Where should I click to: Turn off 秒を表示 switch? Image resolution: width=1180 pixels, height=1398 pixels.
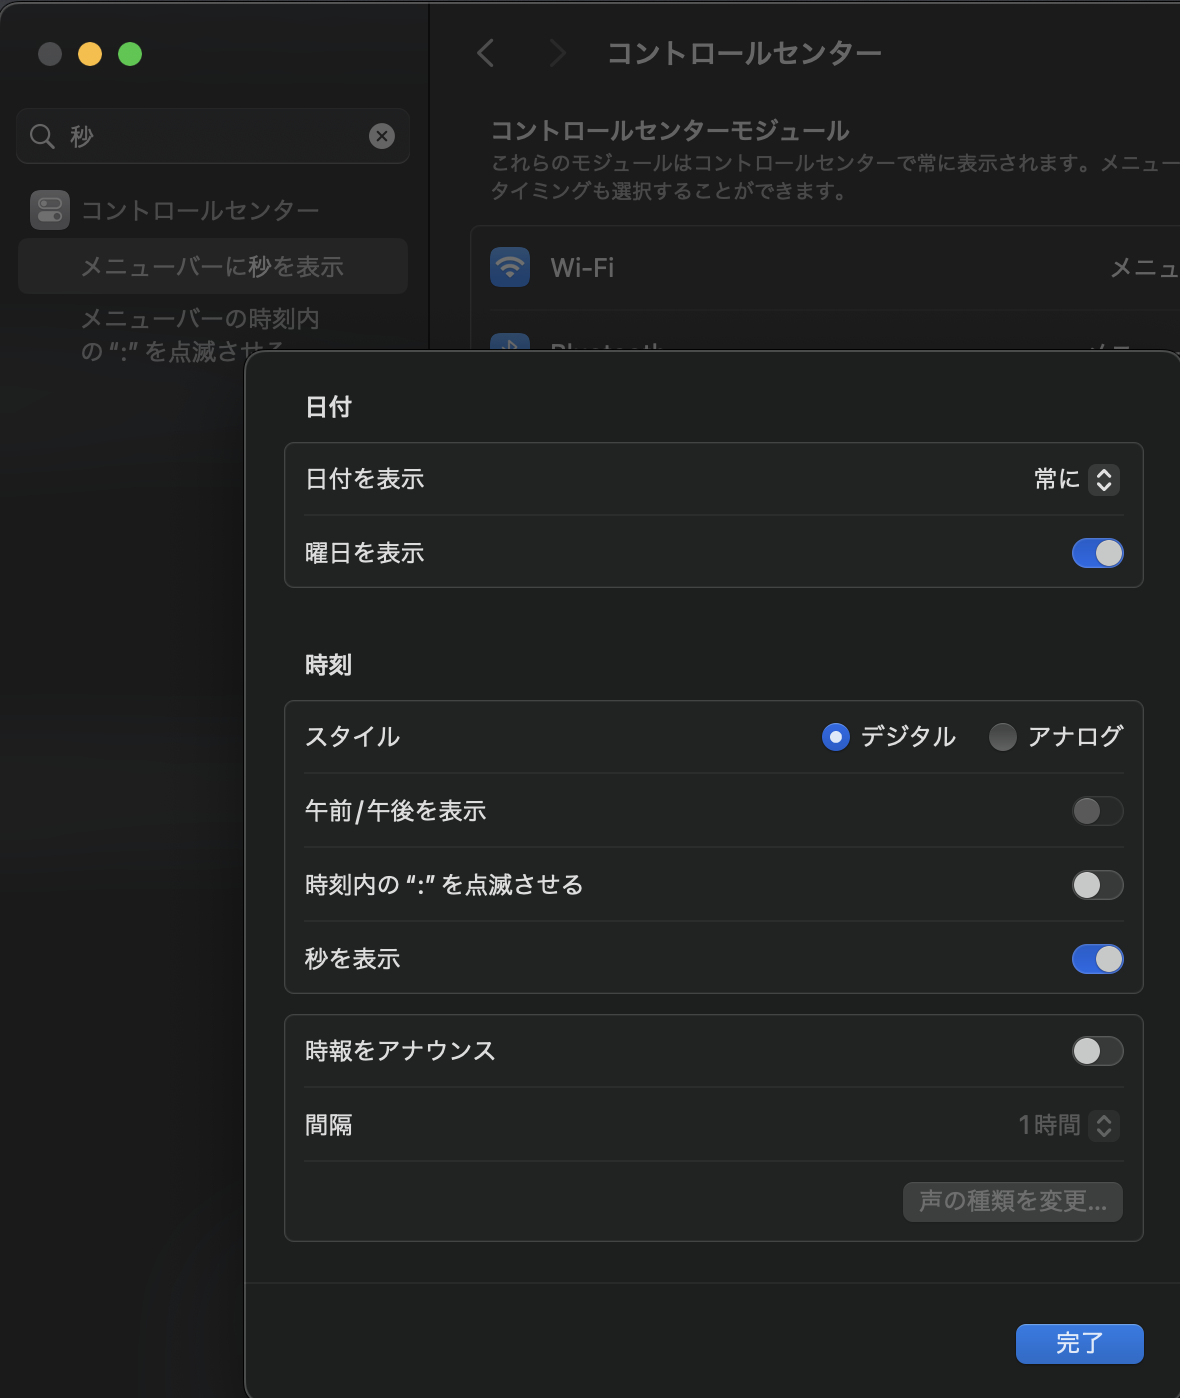click(x=1097, y=959)
